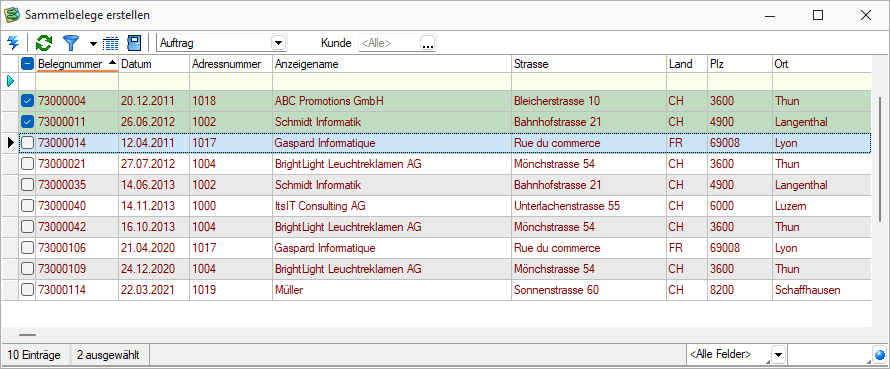Screen dimensions: 890x369
Task: Click the search input field next to globe
Action: pyautogui.click(x=829, y=355)
